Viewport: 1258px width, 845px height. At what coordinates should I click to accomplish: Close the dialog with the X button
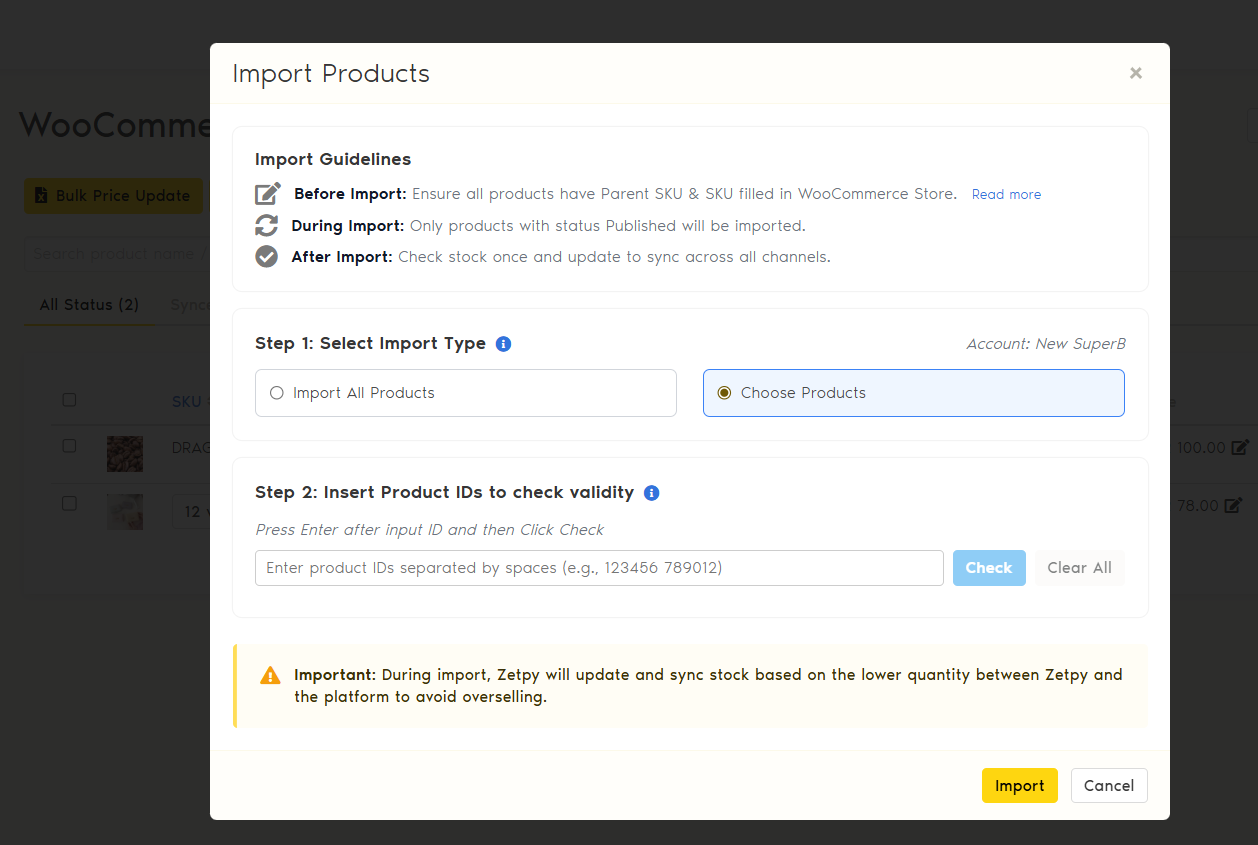1136,73
